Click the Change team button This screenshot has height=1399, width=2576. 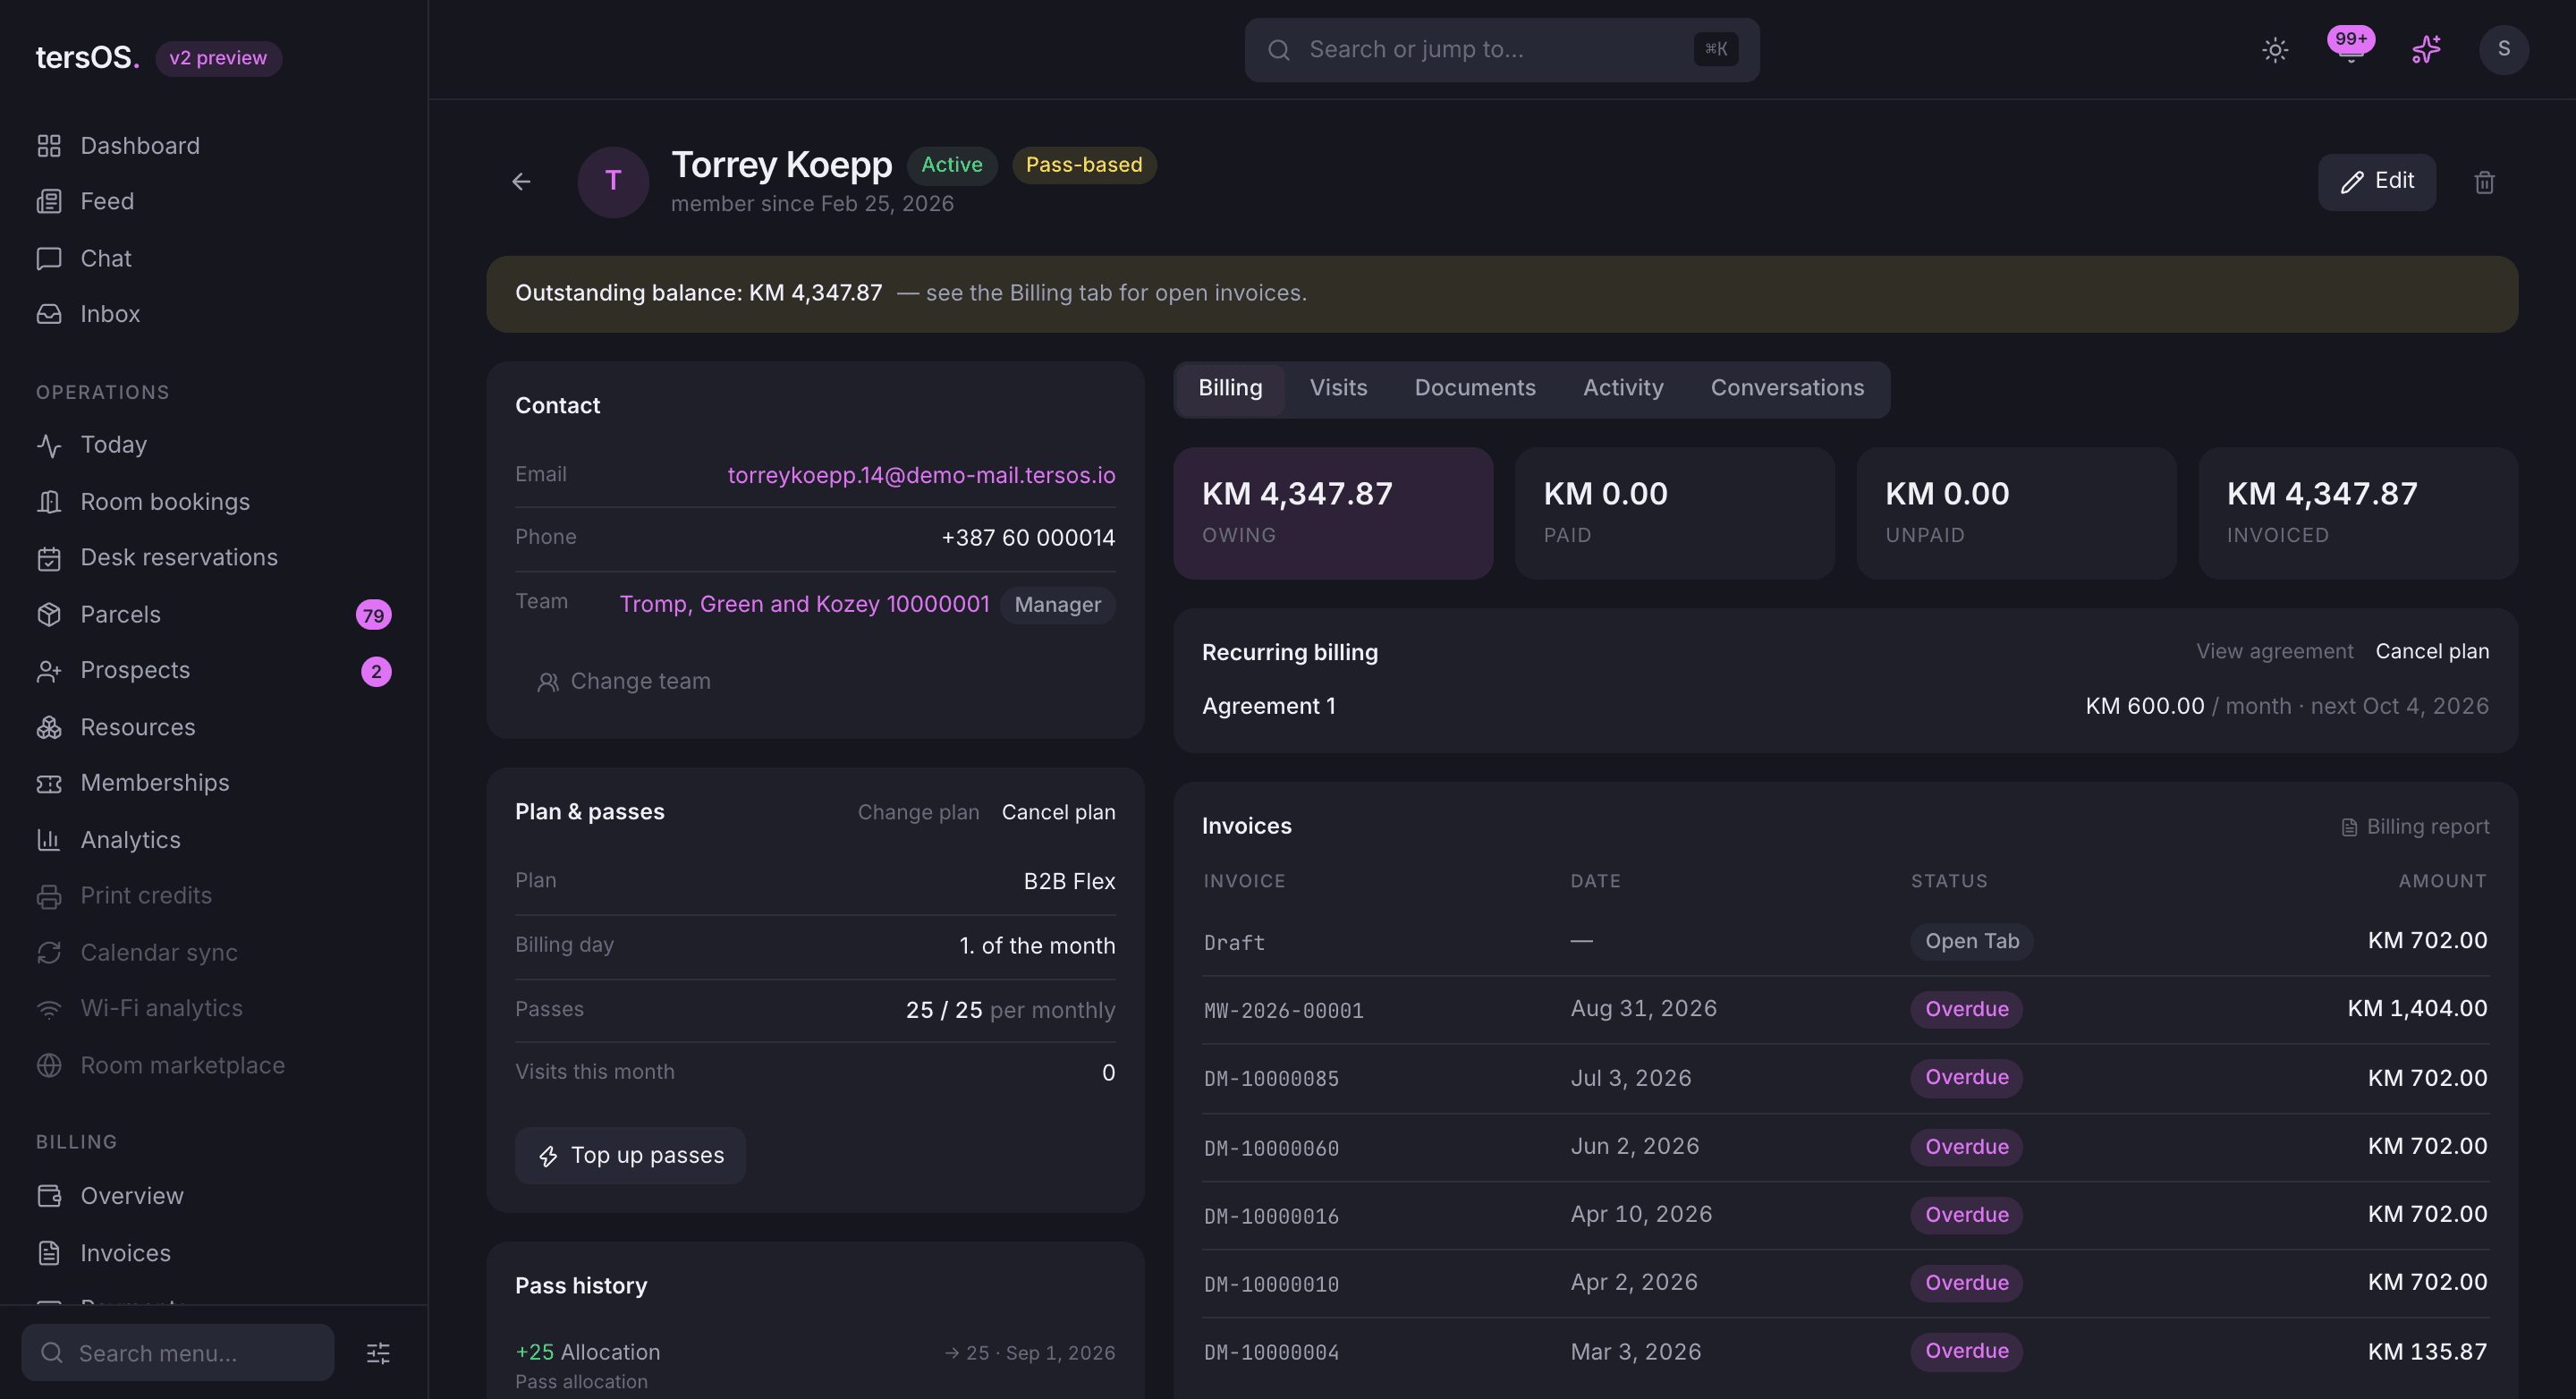coord(624,682)
